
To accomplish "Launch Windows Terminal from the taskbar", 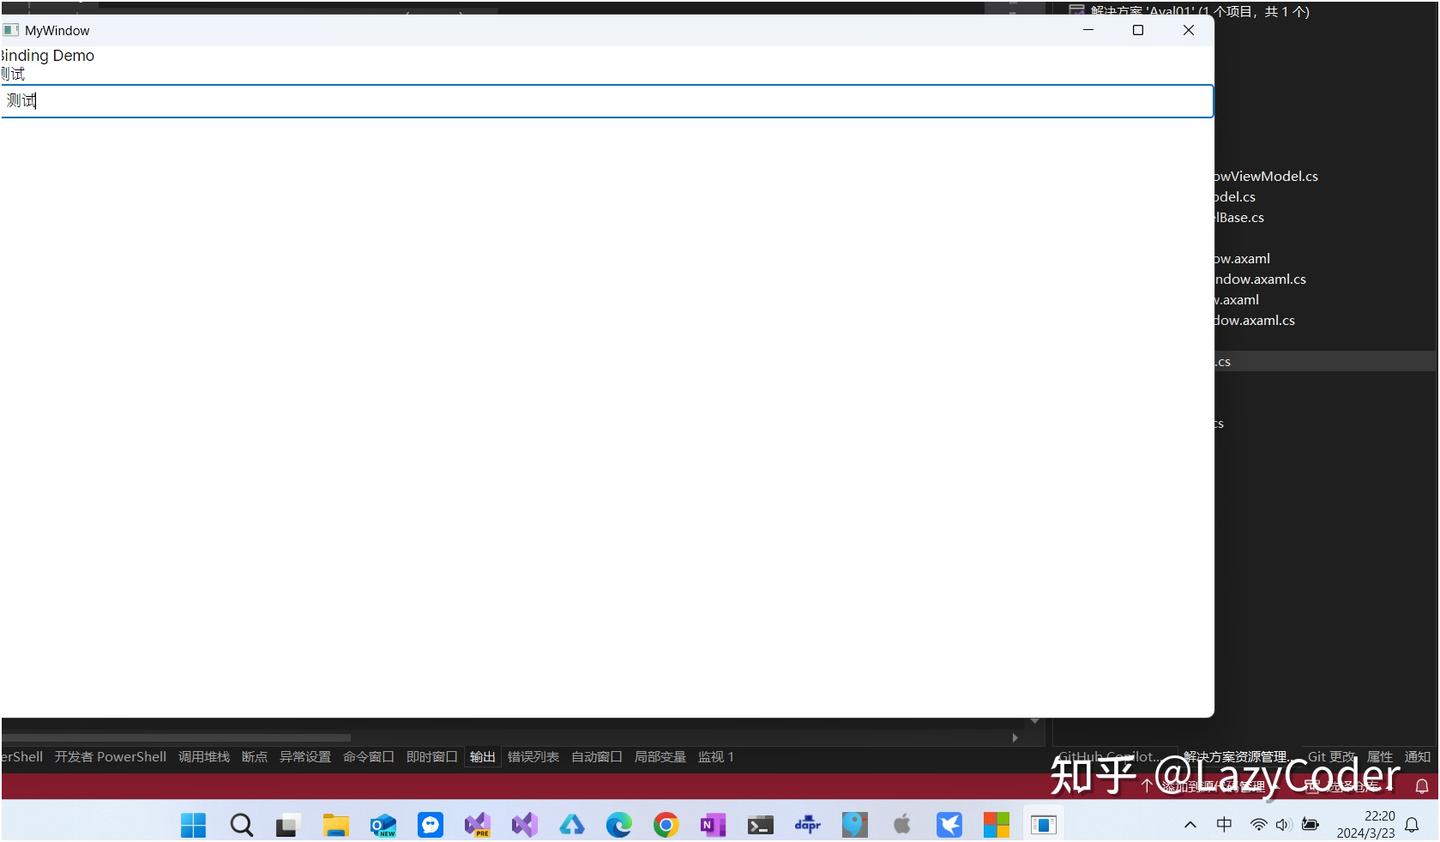I will pos(760,825).
